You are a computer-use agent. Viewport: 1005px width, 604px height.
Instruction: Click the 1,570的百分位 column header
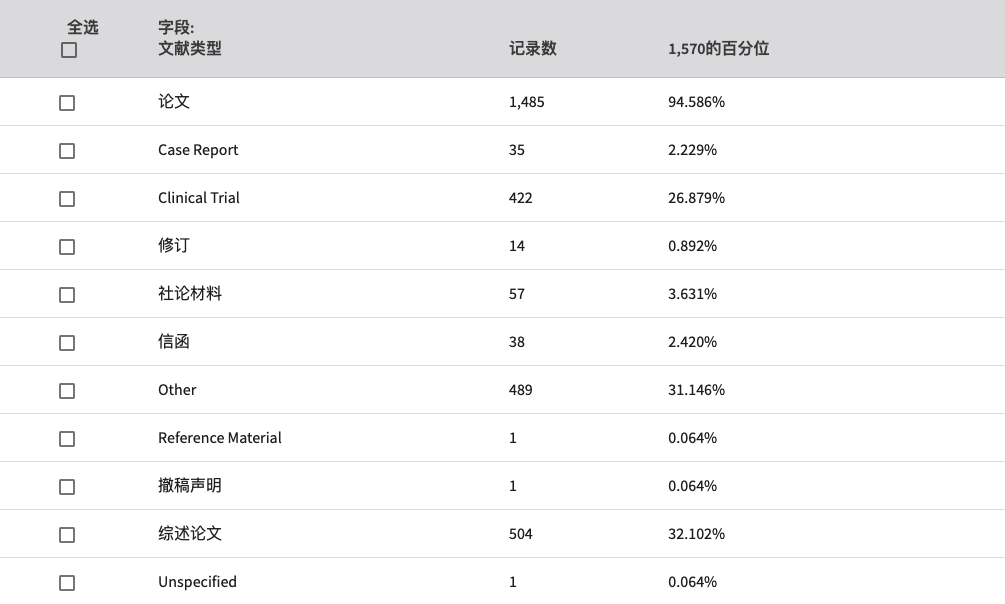(718, 49)
